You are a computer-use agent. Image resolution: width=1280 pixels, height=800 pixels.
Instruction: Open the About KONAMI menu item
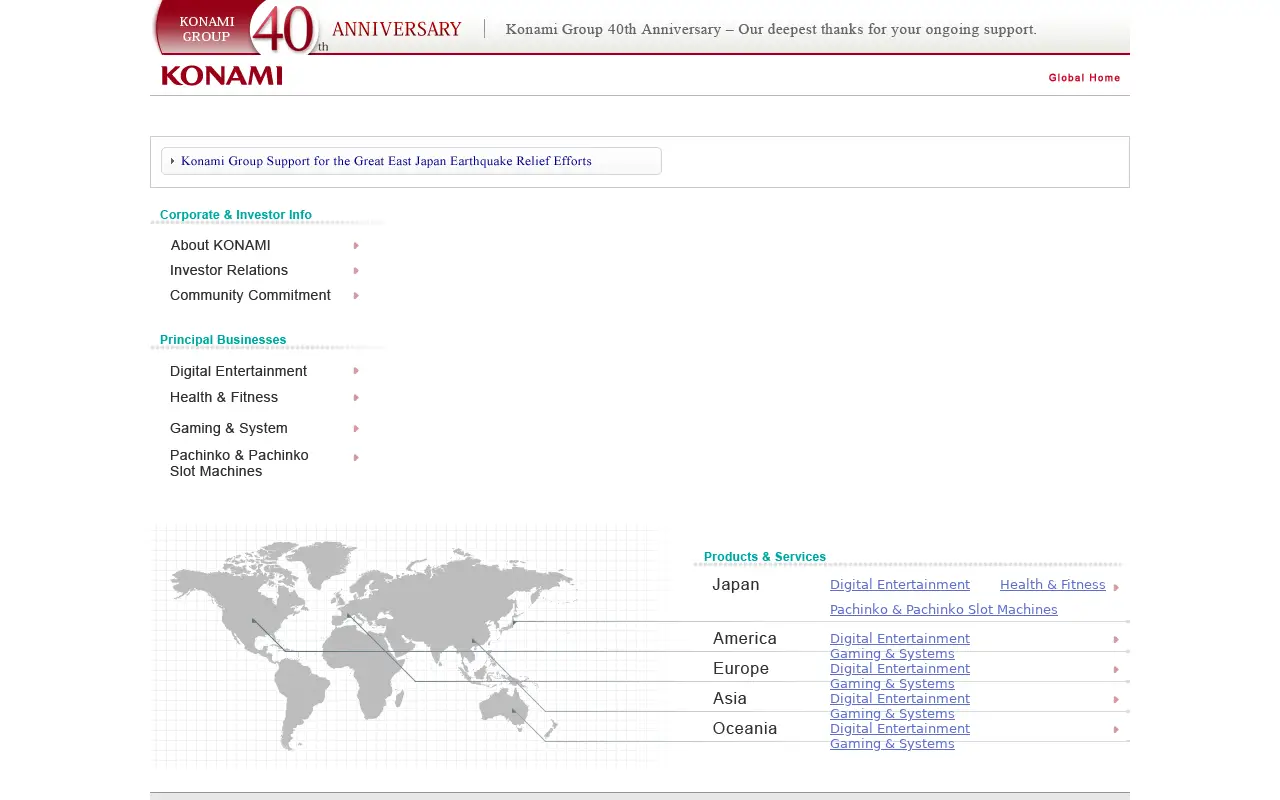tap(220, 245)
